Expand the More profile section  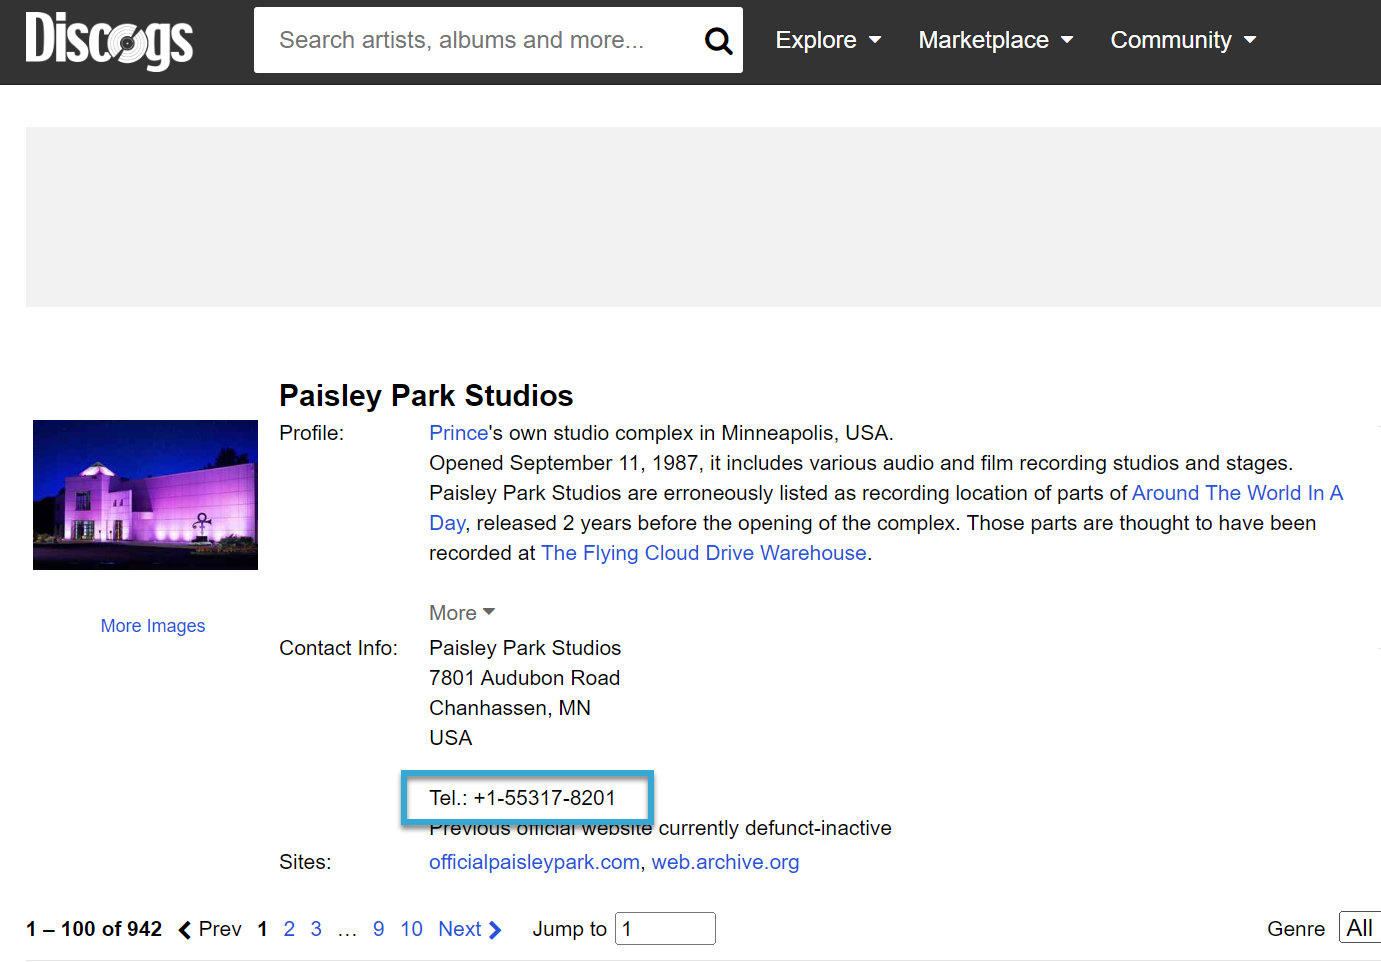[462, 613]
